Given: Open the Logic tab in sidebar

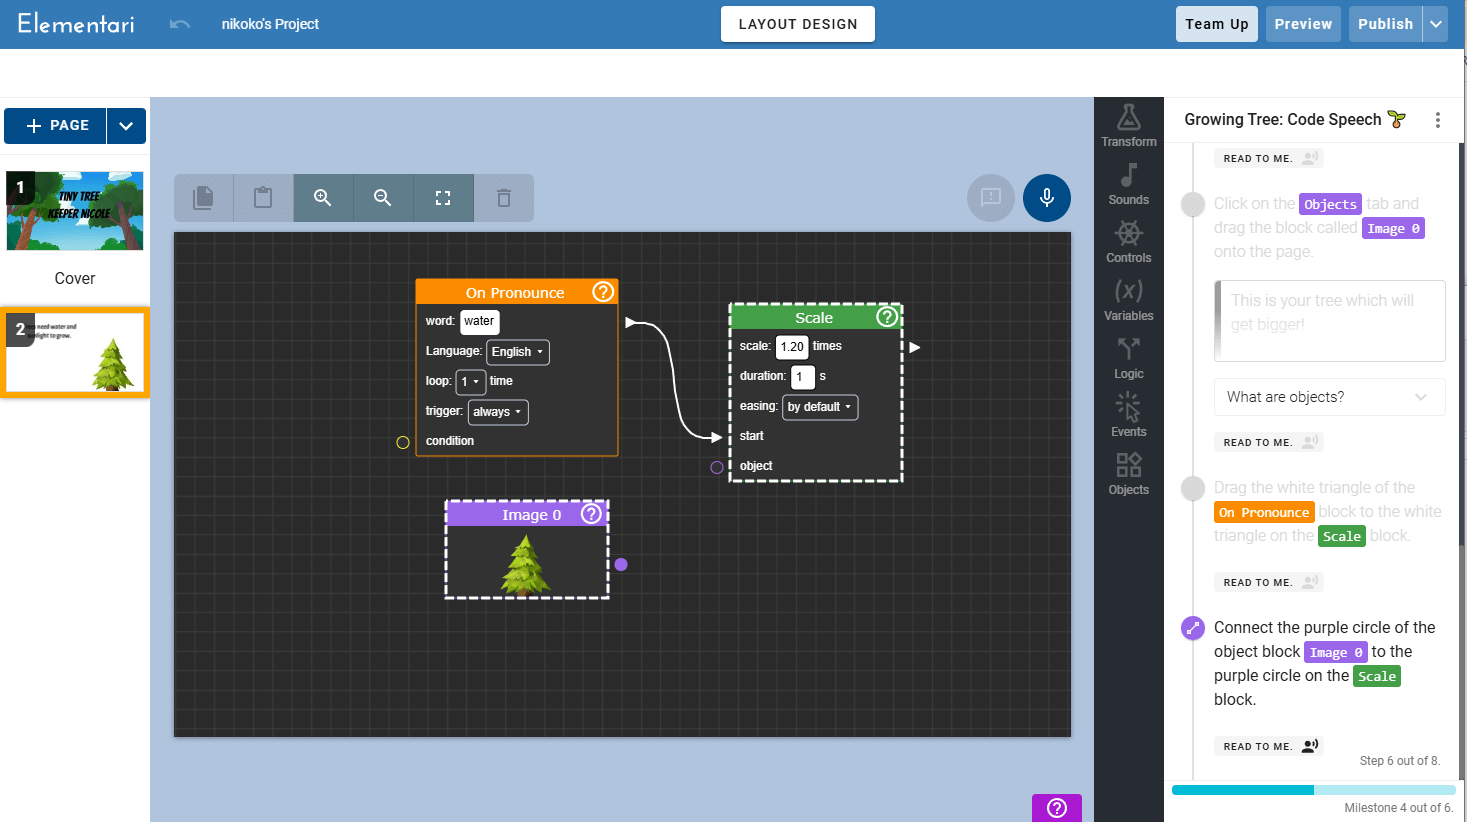Looking at the screenshot, I should [x=1128, y=357].
